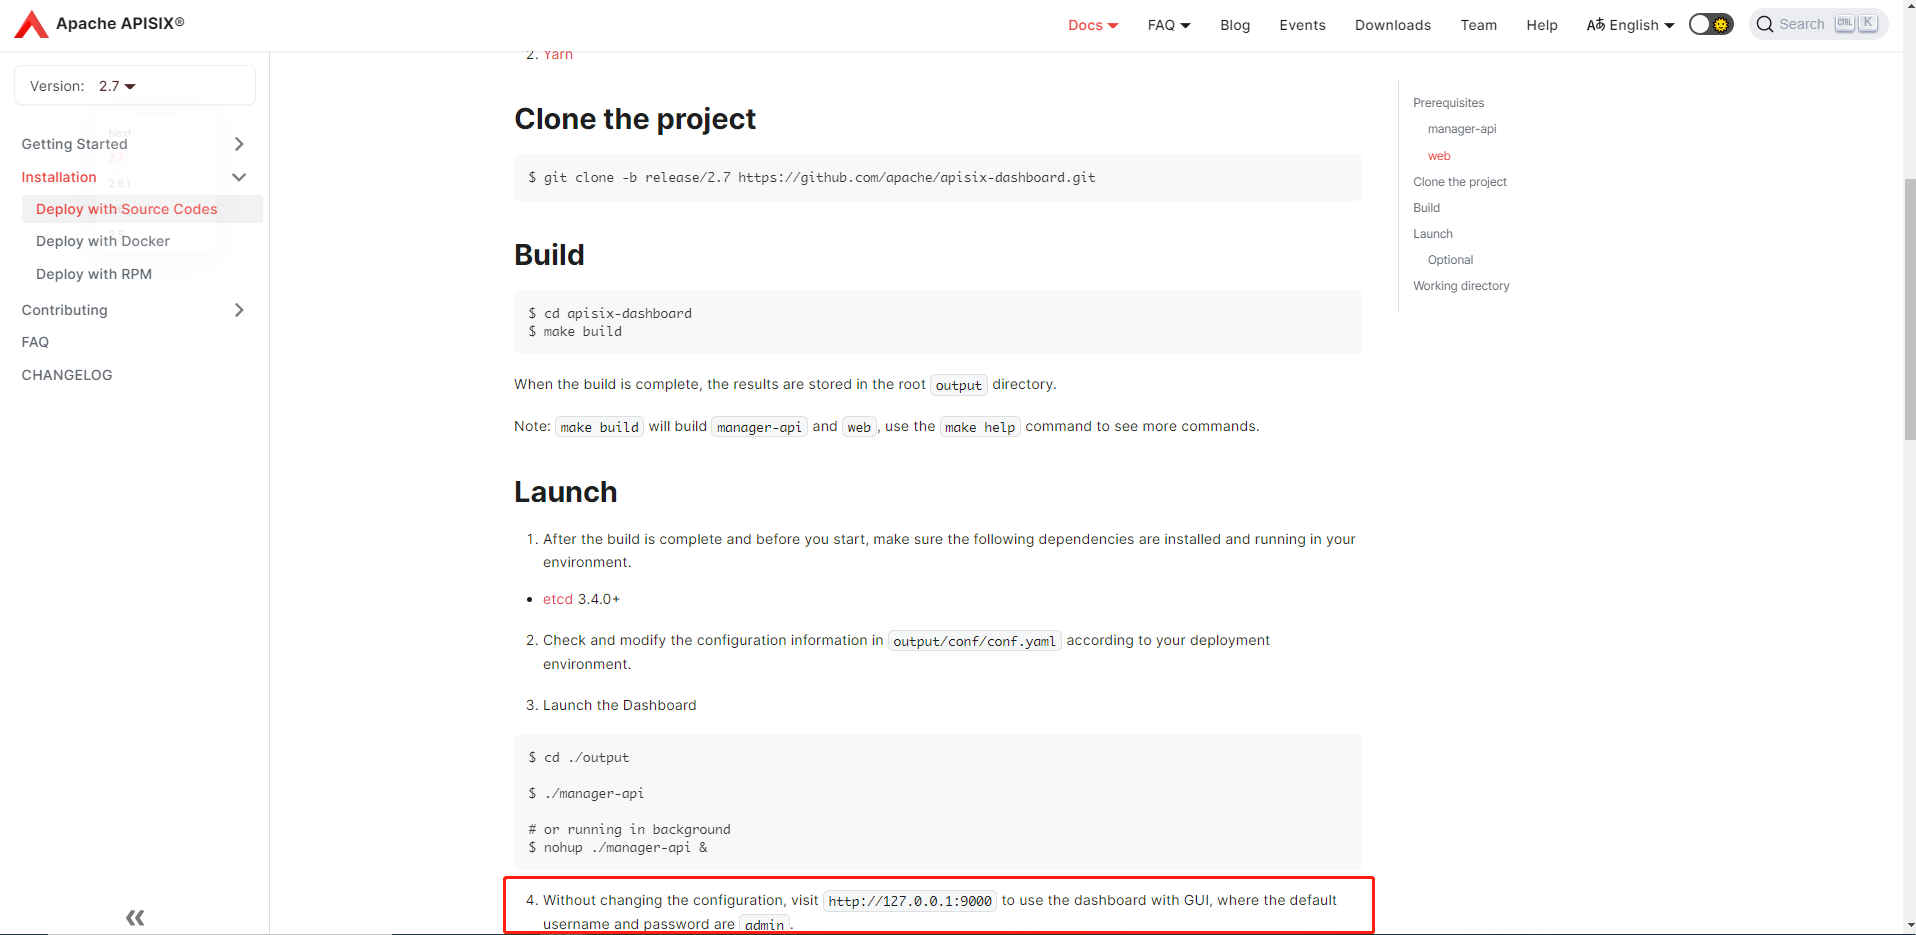Open Deploy with Docker page

tap(103, 241)
